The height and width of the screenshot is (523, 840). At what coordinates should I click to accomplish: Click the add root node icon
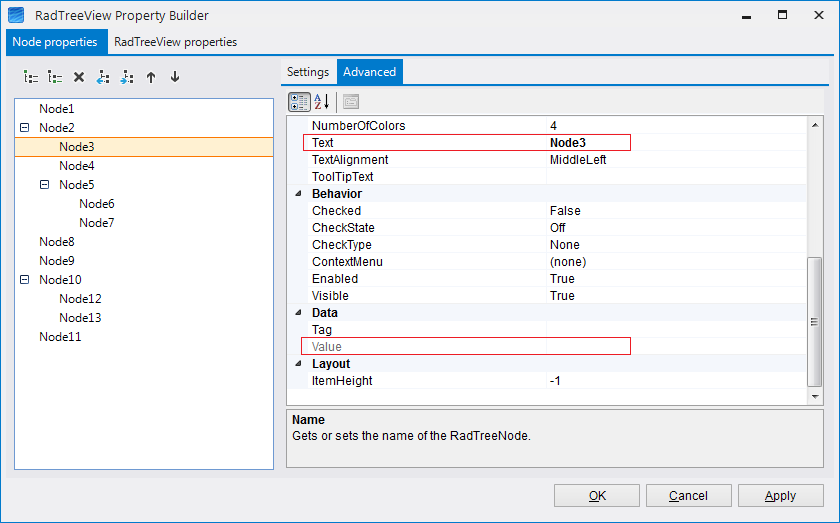point(31,77)
